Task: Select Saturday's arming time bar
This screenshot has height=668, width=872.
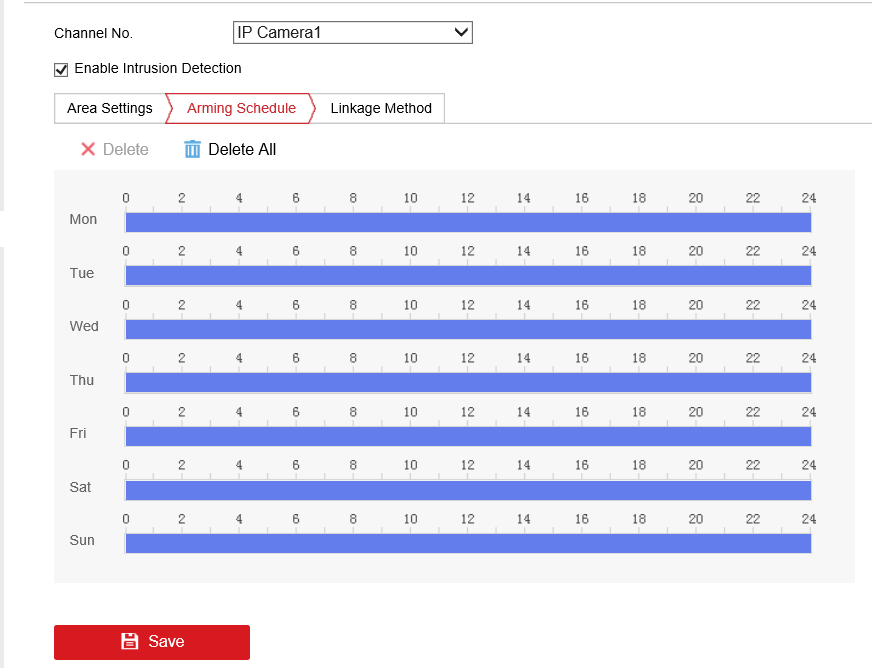Action: 468,490
